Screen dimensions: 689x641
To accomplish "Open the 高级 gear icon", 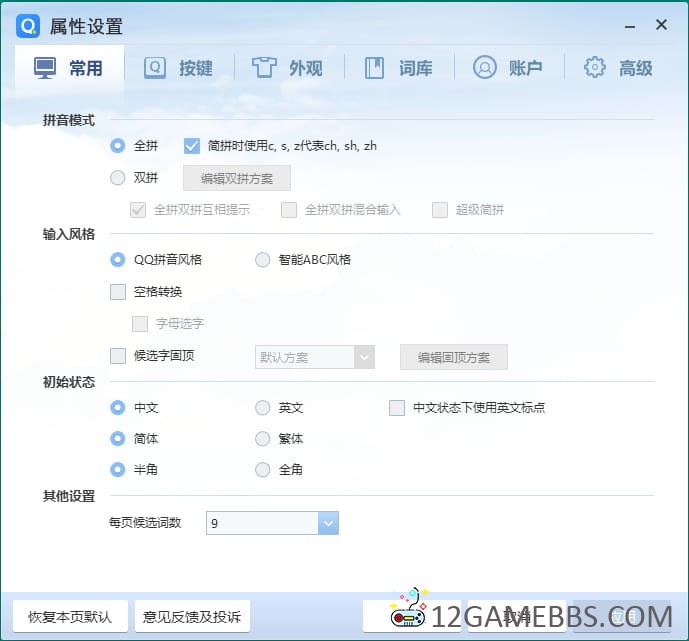I will pyautogui.click(x=595, y=68).
